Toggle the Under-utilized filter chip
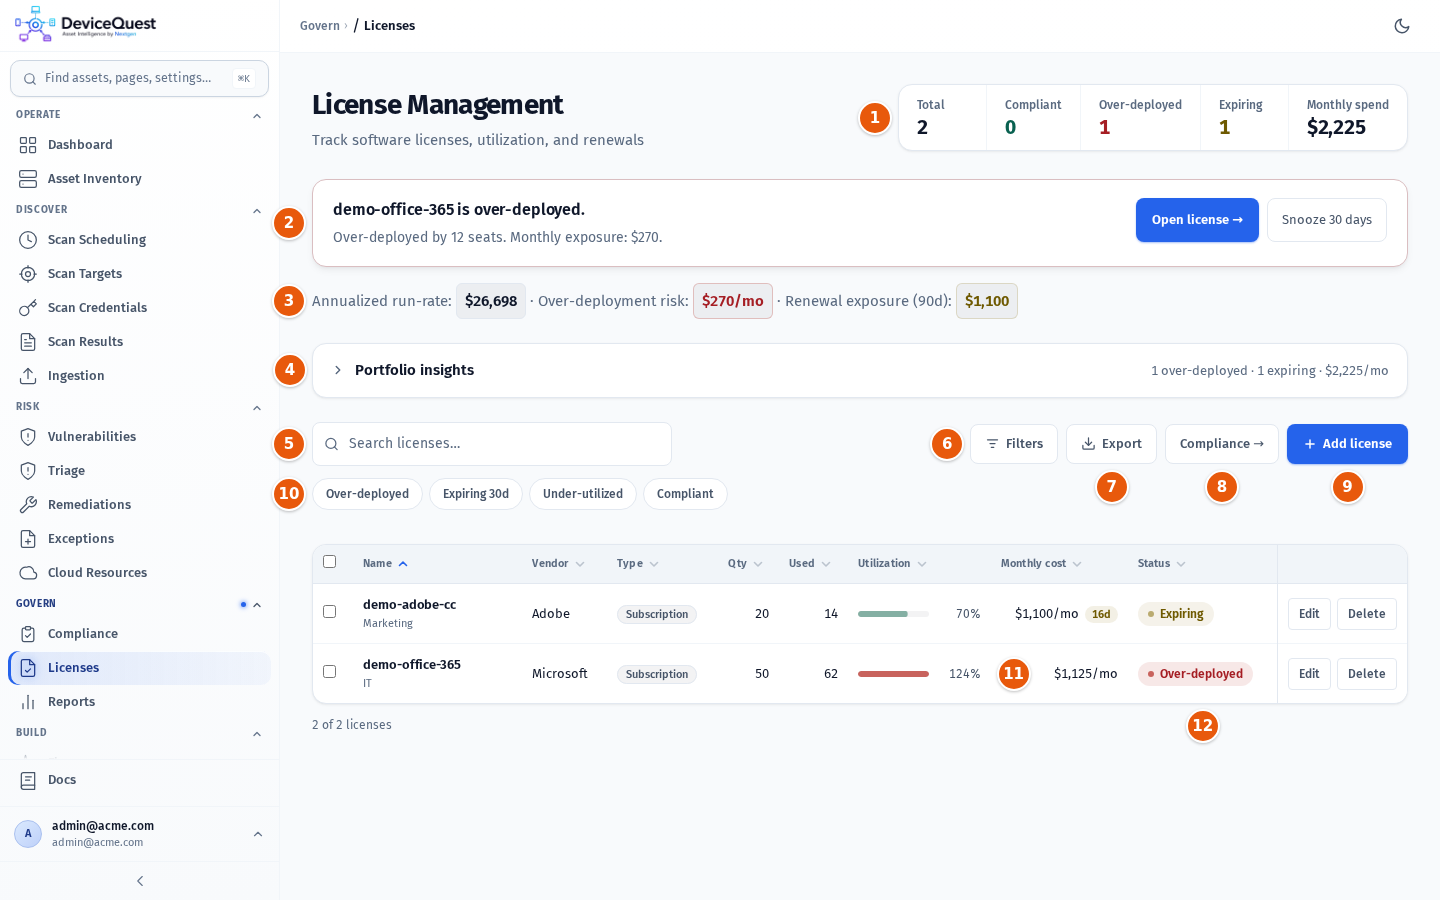 point(583,494)
